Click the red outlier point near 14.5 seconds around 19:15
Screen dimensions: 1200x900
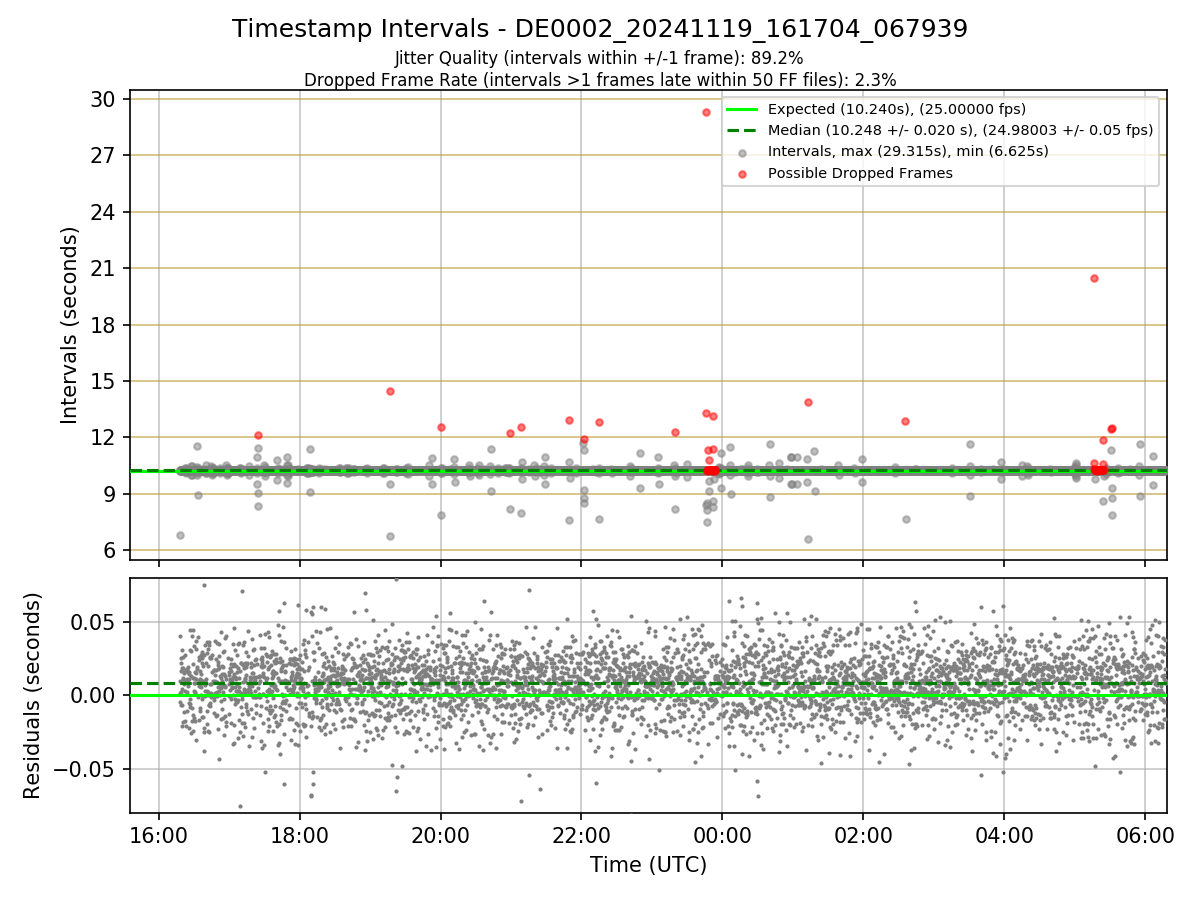click(x=390, y=391)
